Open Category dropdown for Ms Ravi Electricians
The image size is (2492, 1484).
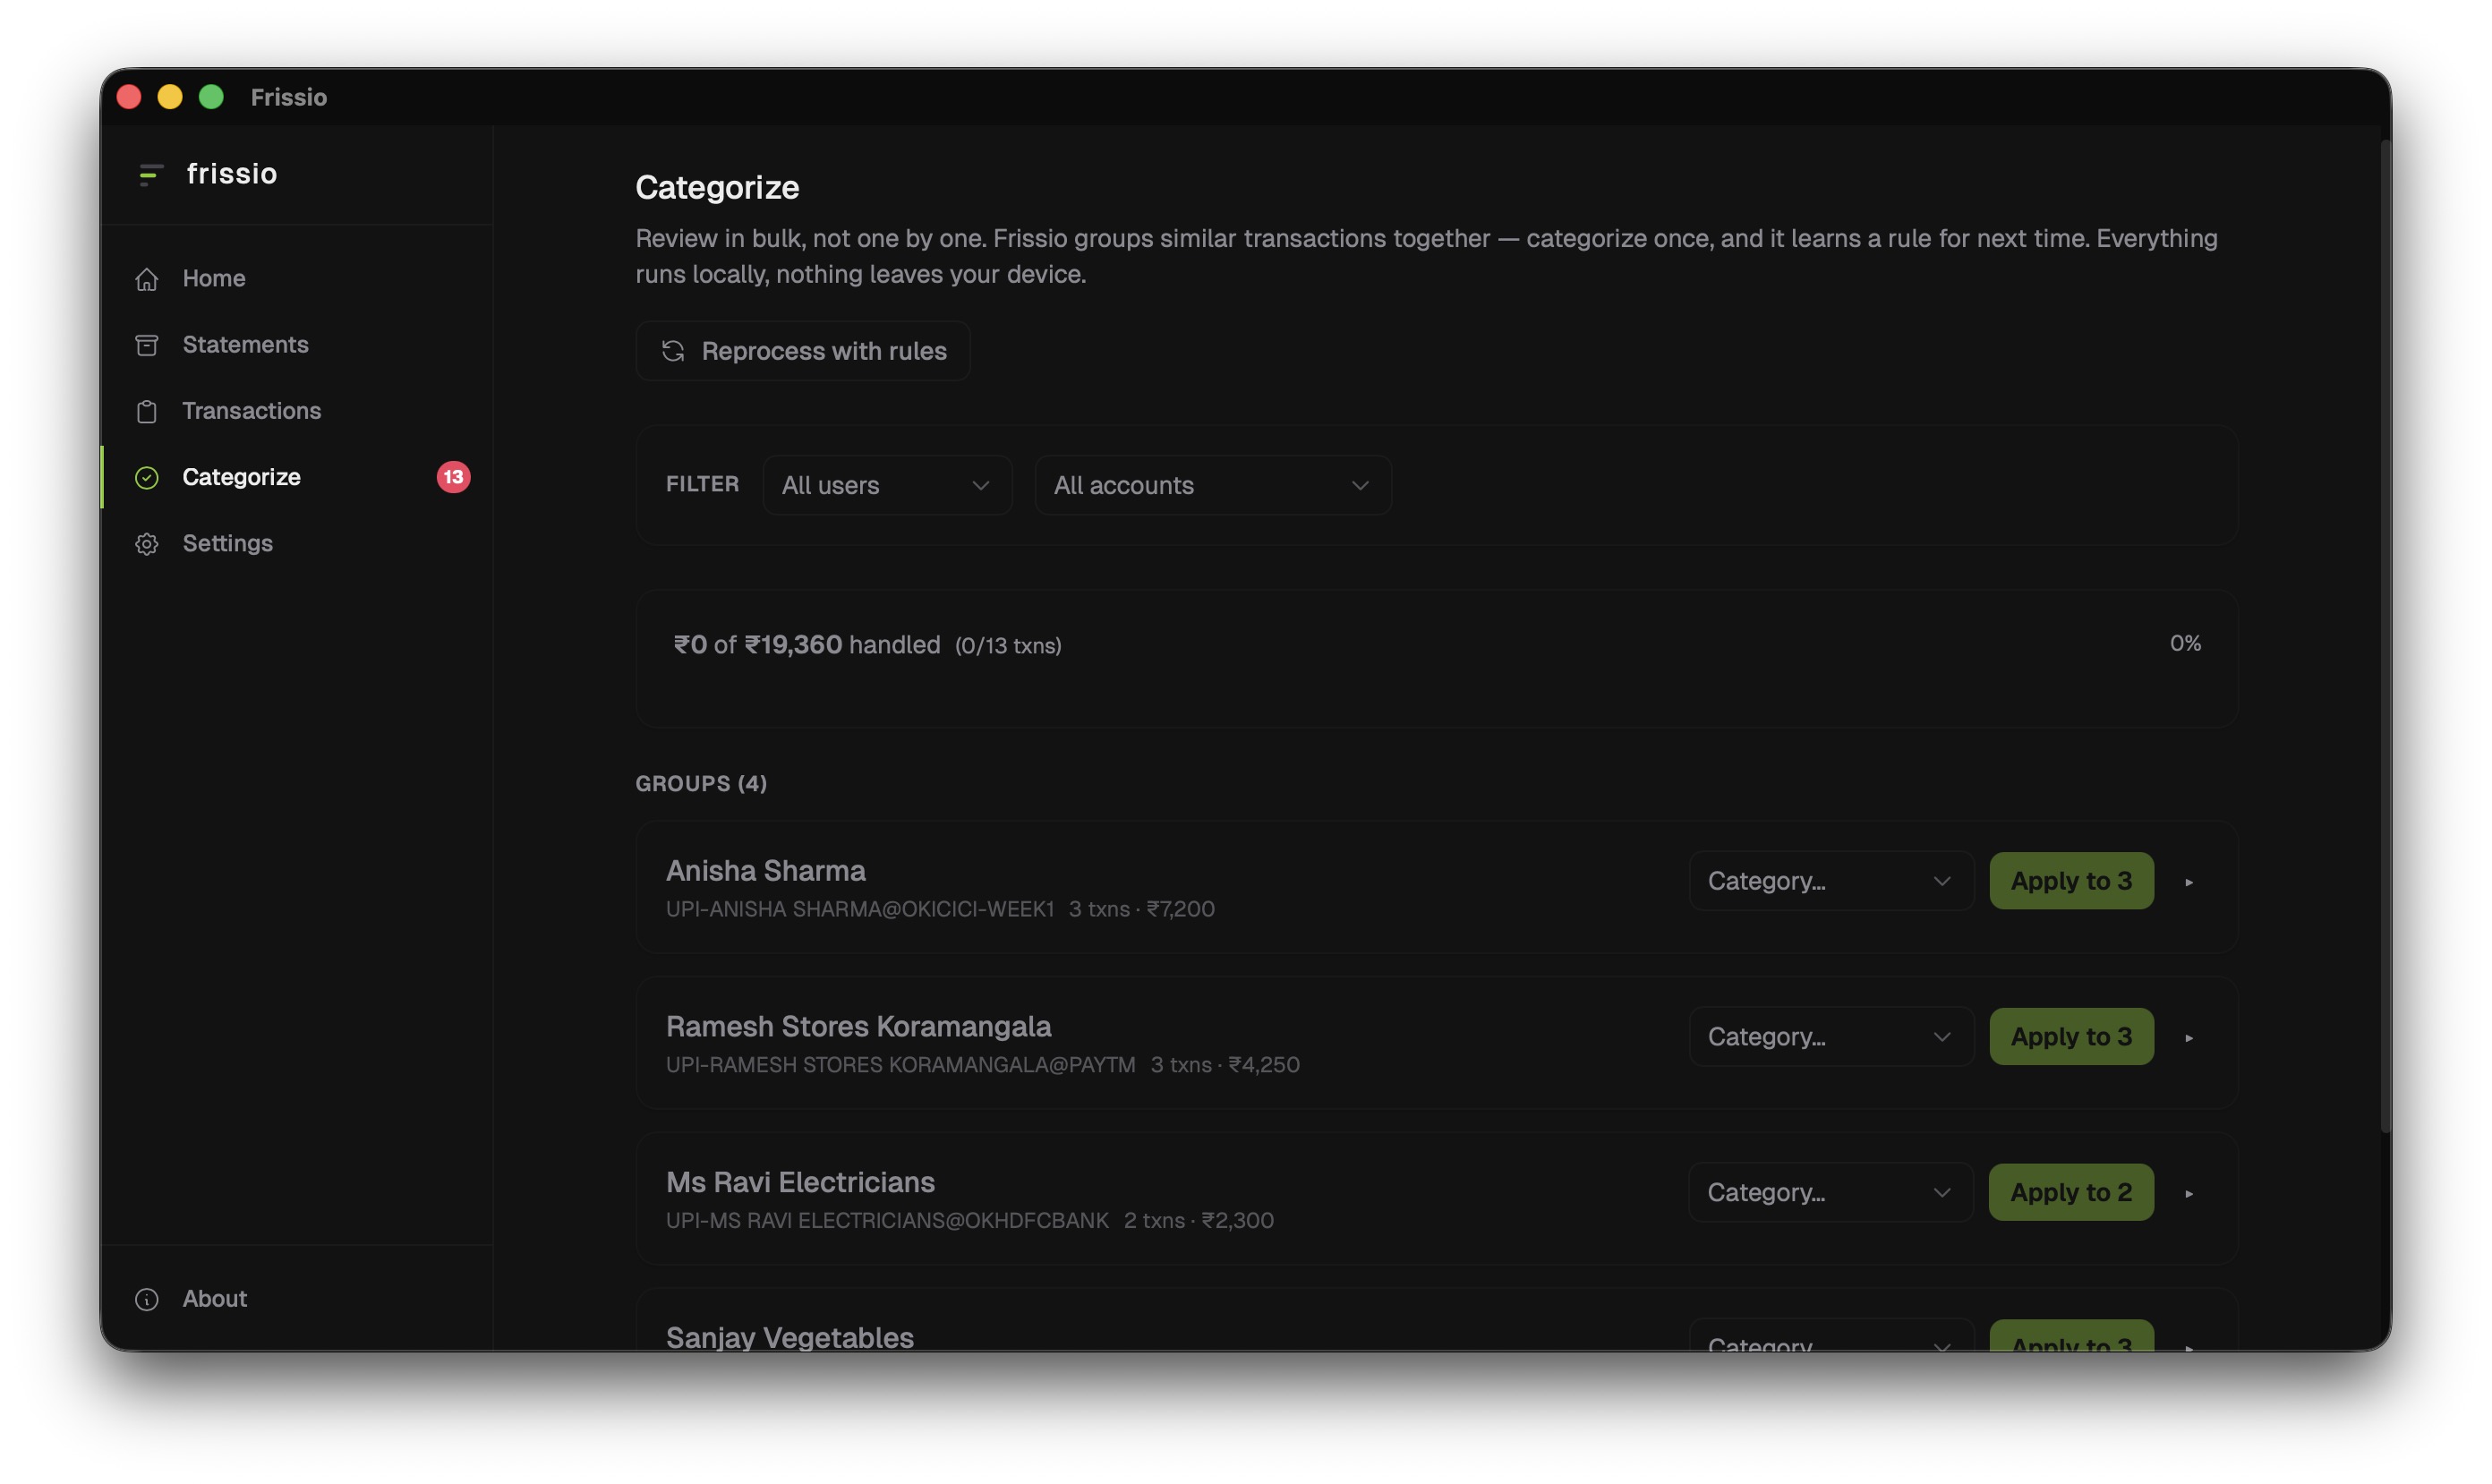click(x=1830, y=1192)
